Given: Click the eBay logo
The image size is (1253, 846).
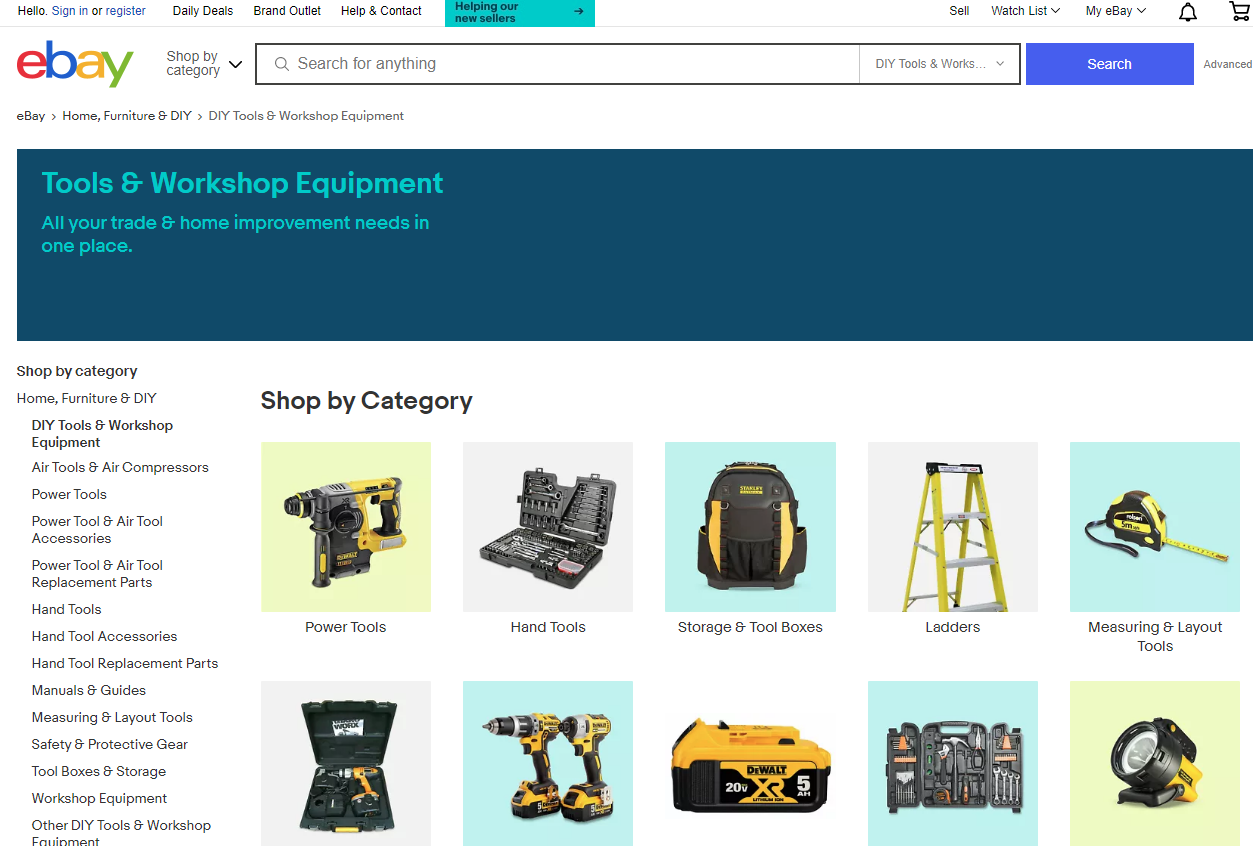Looking at the screenshot, I should point(75,64).
